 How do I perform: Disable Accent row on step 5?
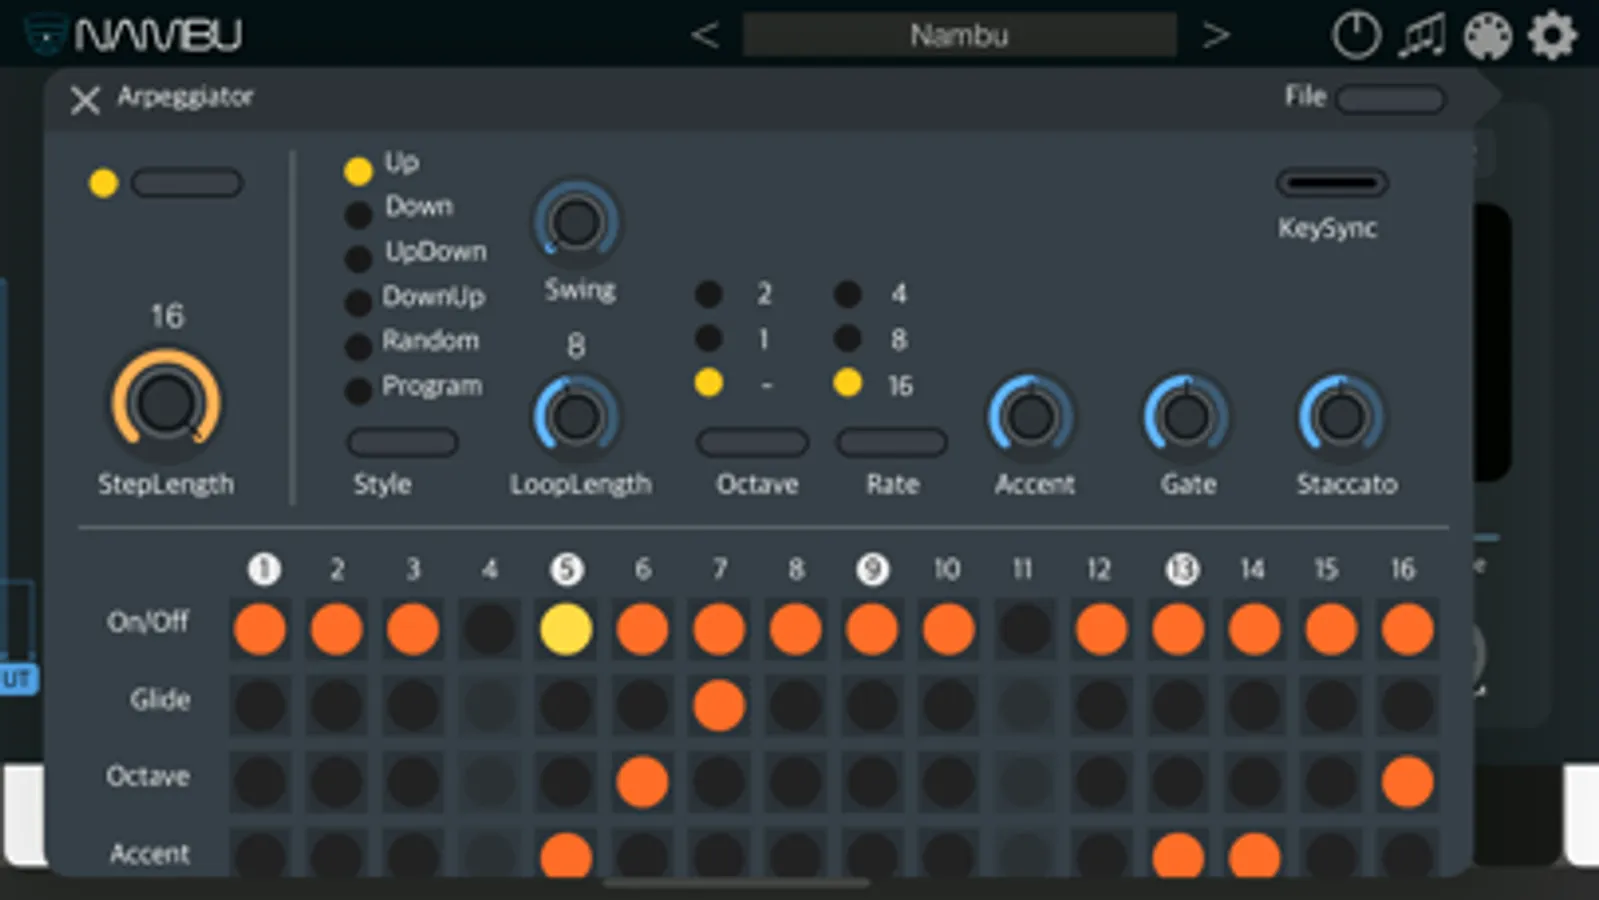pyautogui.click(x=566, y=855)
